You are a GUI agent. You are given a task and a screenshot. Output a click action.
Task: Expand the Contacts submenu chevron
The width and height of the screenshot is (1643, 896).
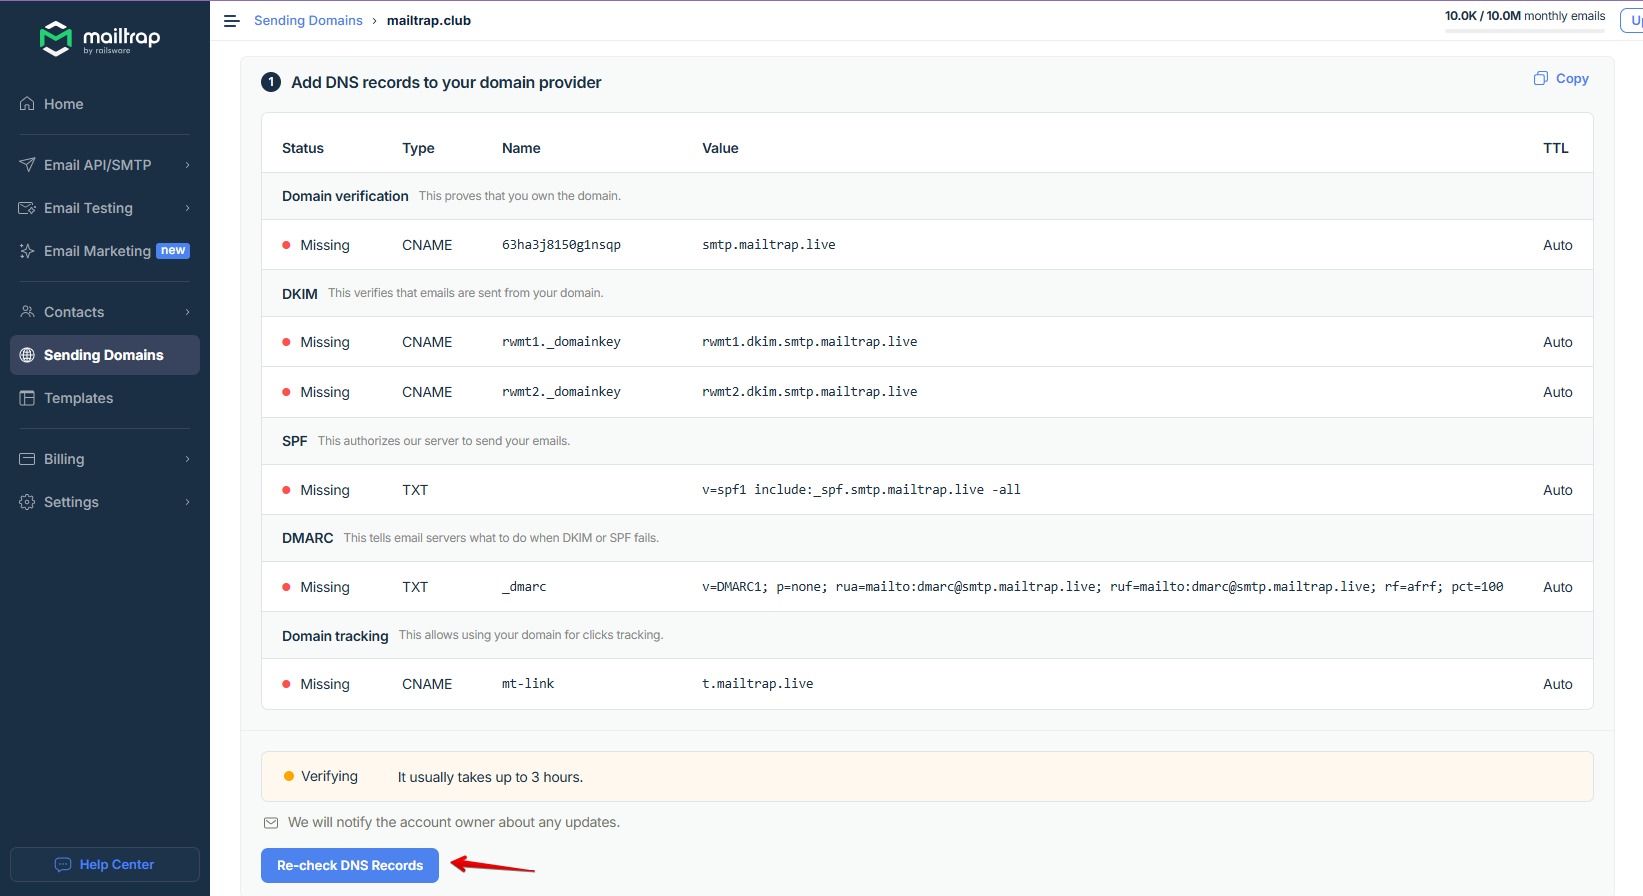click(x=187, y=312)
